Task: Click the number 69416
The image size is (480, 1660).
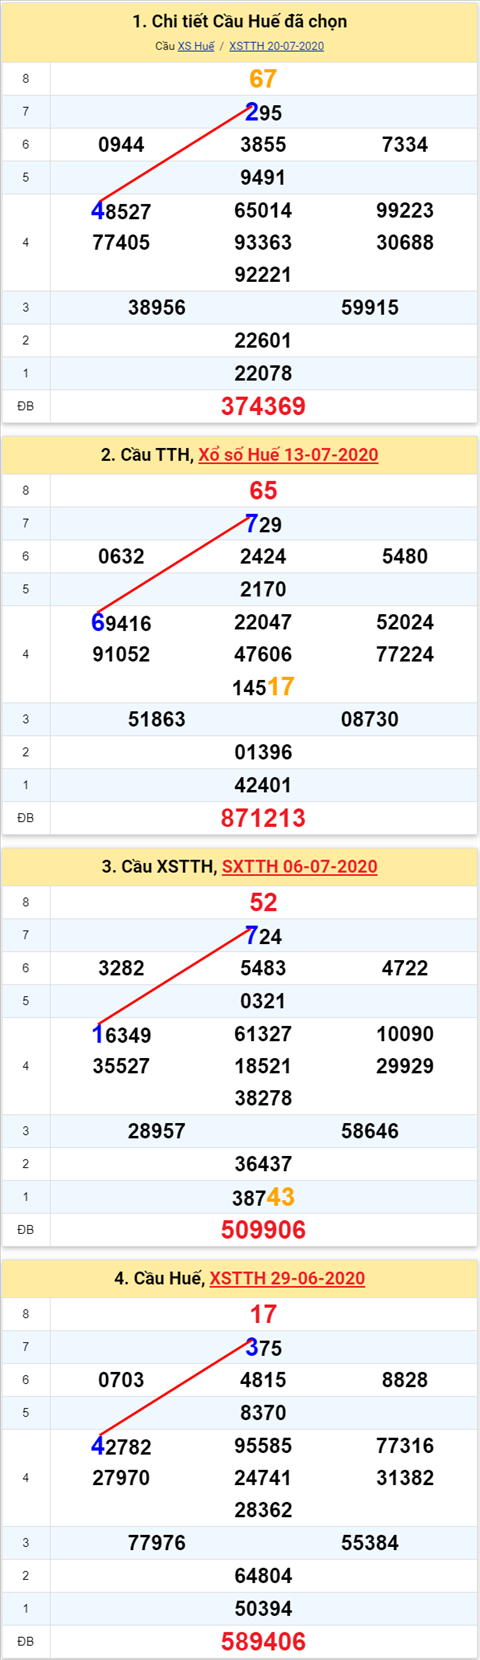Action: [121, 623]
